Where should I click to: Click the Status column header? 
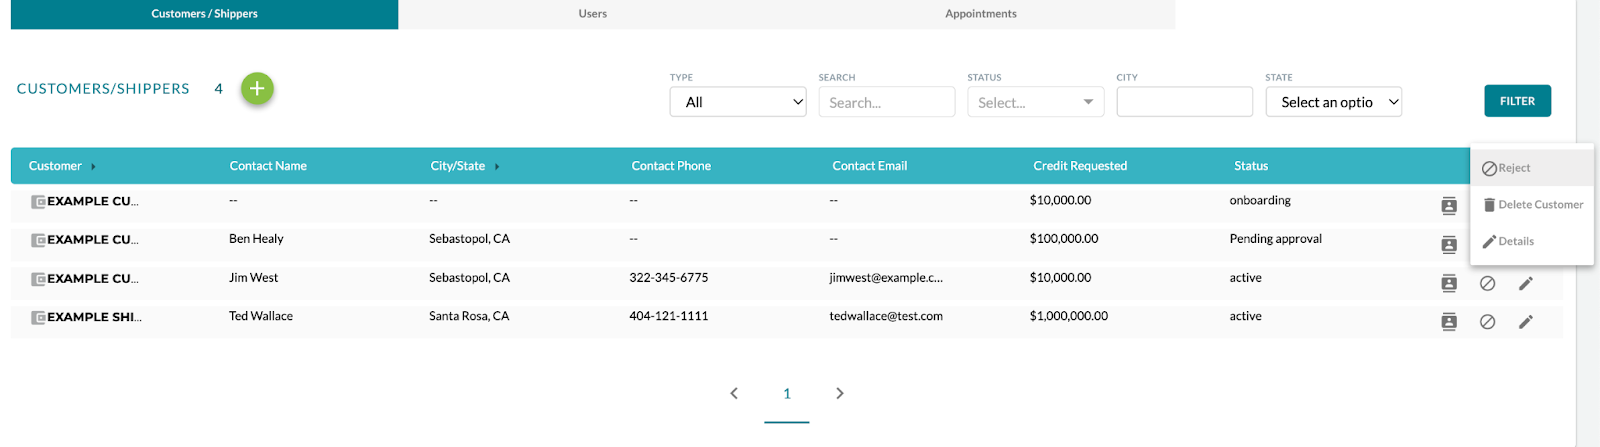pos(1251,166)
